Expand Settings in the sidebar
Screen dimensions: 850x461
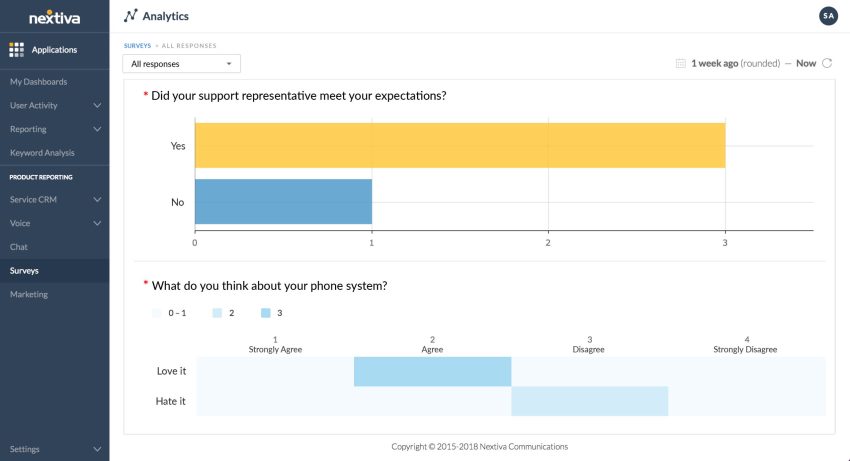click(x=97, y=449)
